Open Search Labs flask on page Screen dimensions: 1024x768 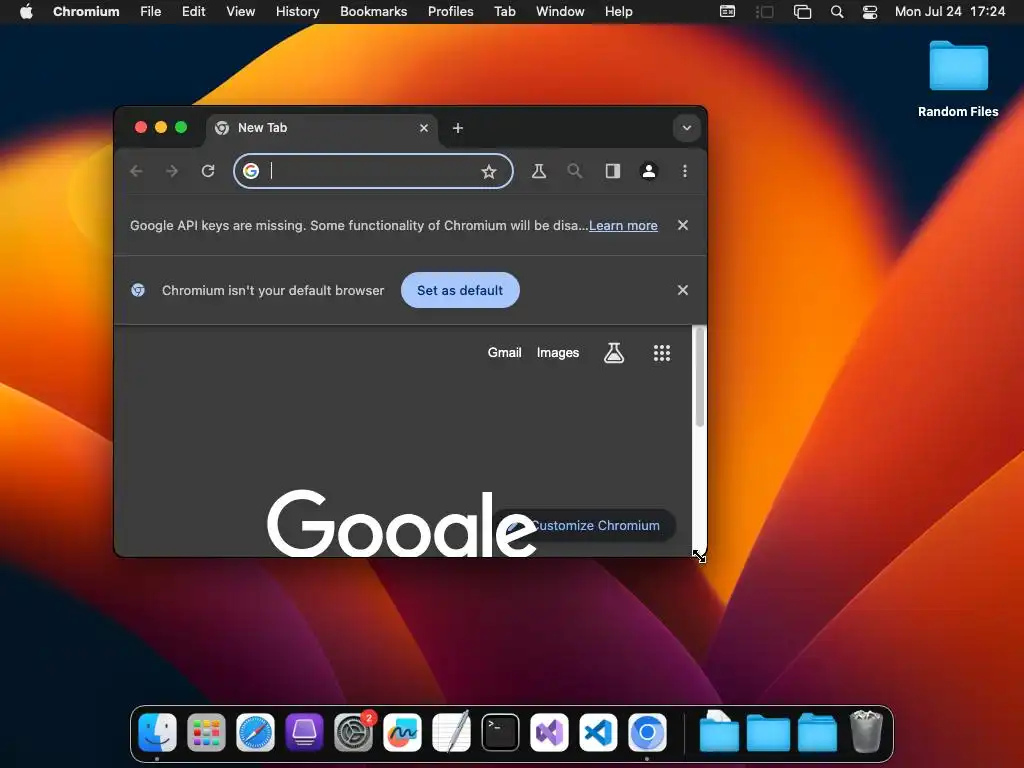click(x=614, y=353)
